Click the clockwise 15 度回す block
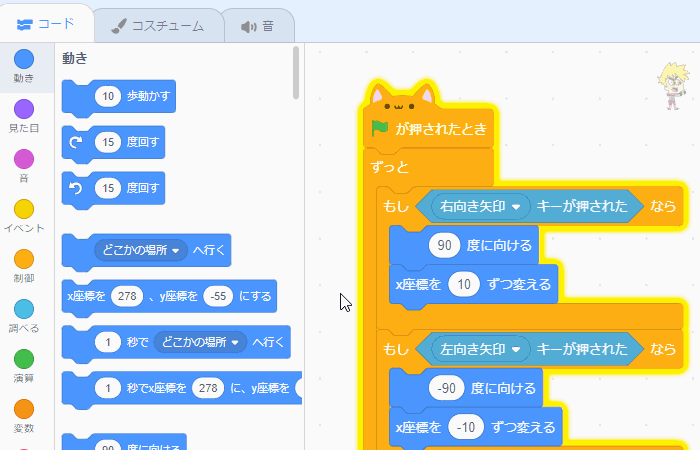 [x=113, y=142]
